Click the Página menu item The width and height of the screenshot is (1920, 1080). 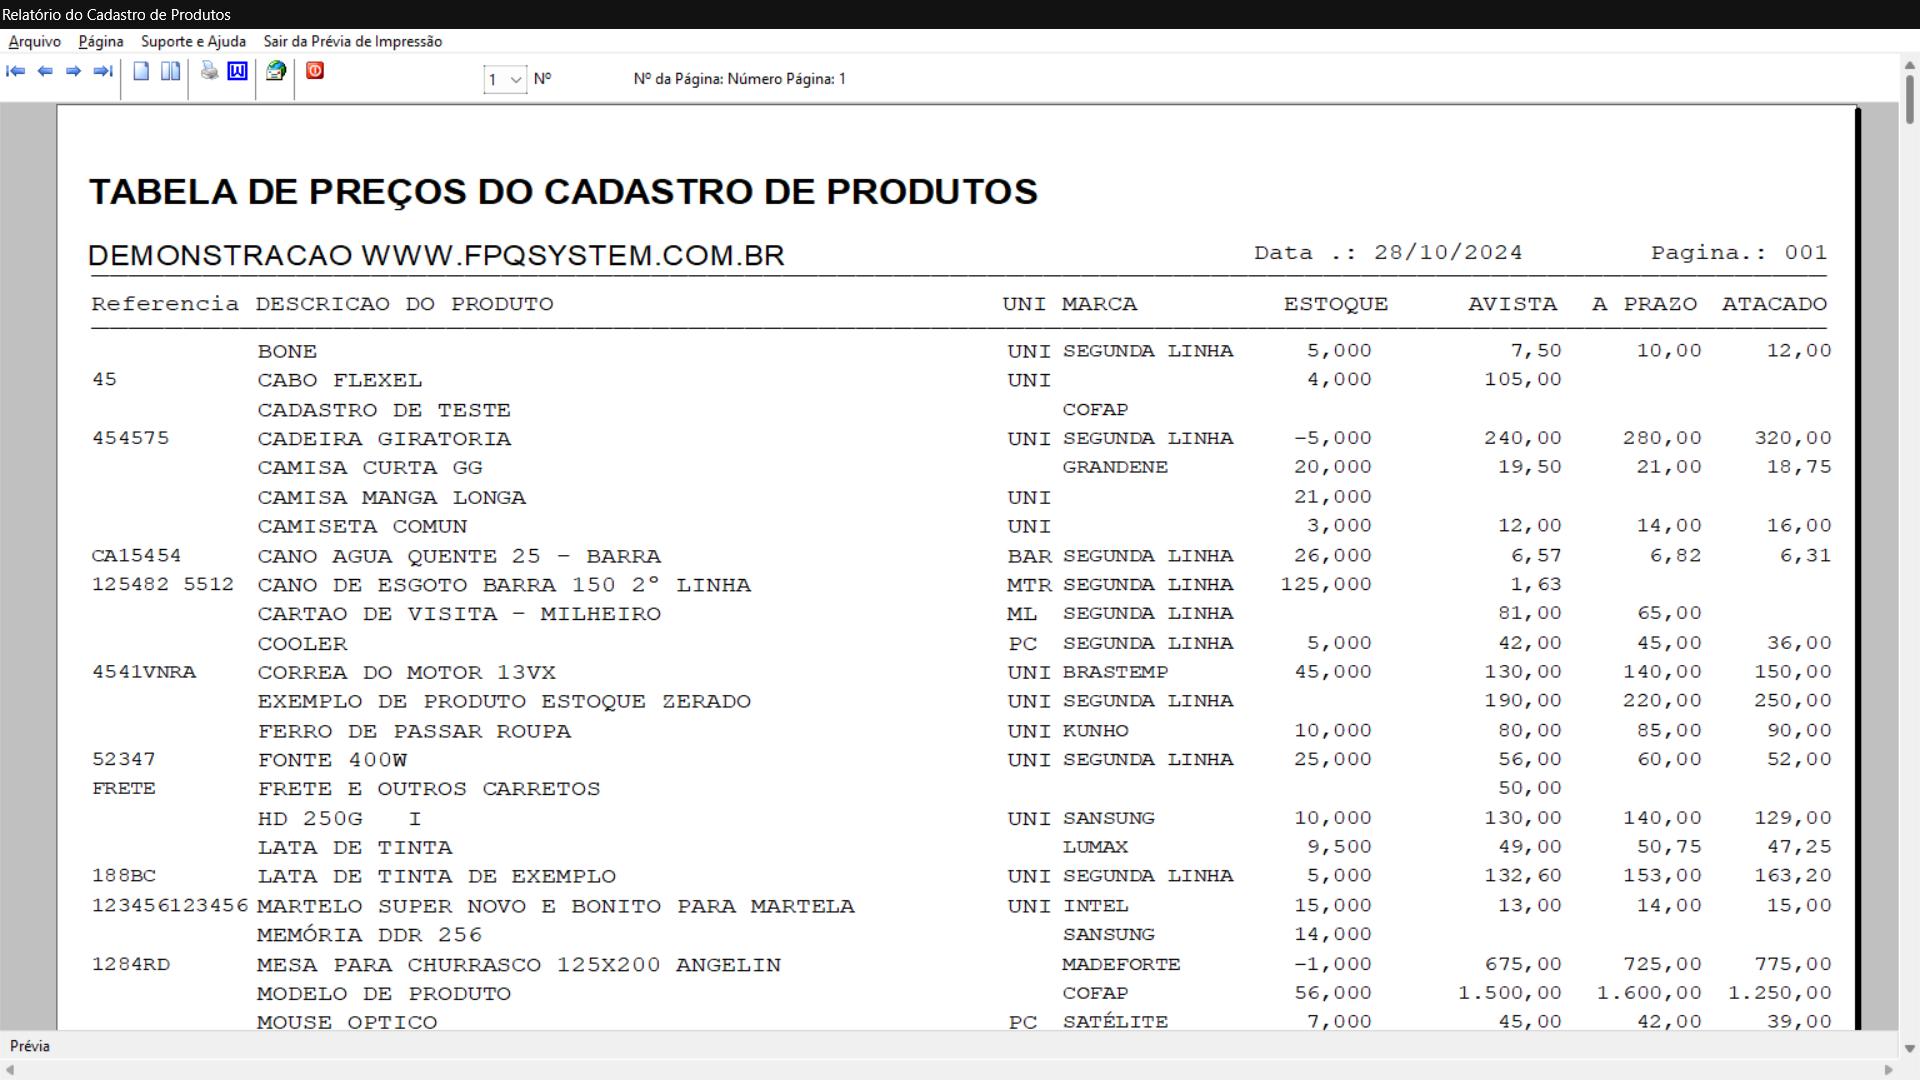pyautogui.click(x=100, y=41)
